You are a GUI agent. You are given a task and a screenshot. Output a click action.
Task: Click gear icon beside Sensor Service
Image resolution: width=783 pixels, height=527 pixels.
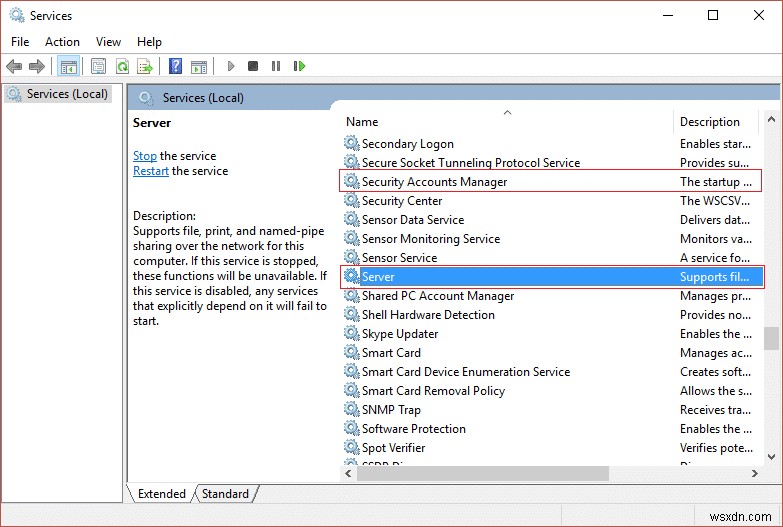click(x=352, y=257)
